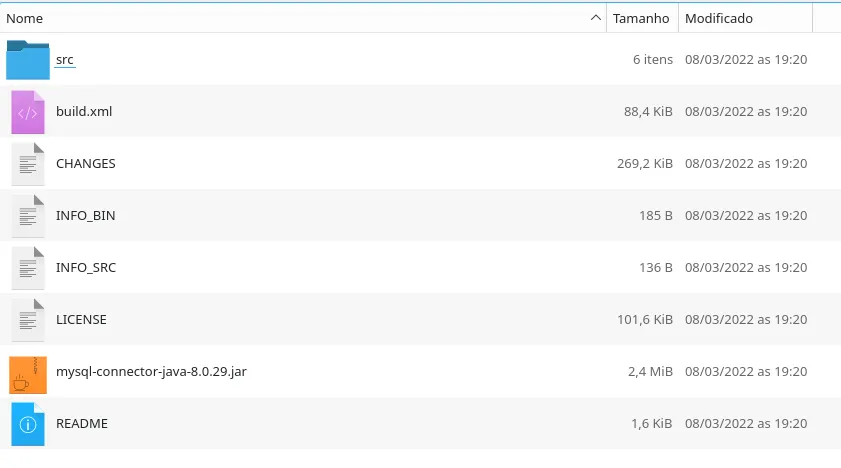Select the CHANGES text document icon
The image size is (841, 468).
pyautogui.click(x=28, y=164)
